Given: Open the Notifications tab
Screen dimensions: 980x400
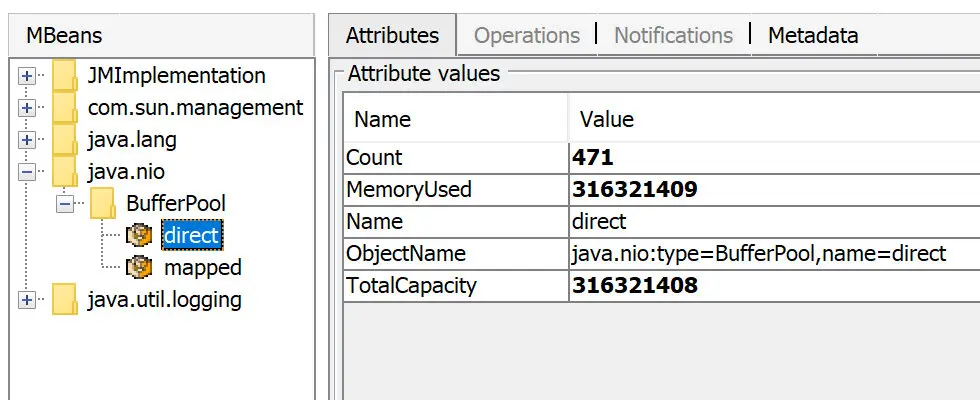Looking at the screenshot, I should (x=673, y=35).
